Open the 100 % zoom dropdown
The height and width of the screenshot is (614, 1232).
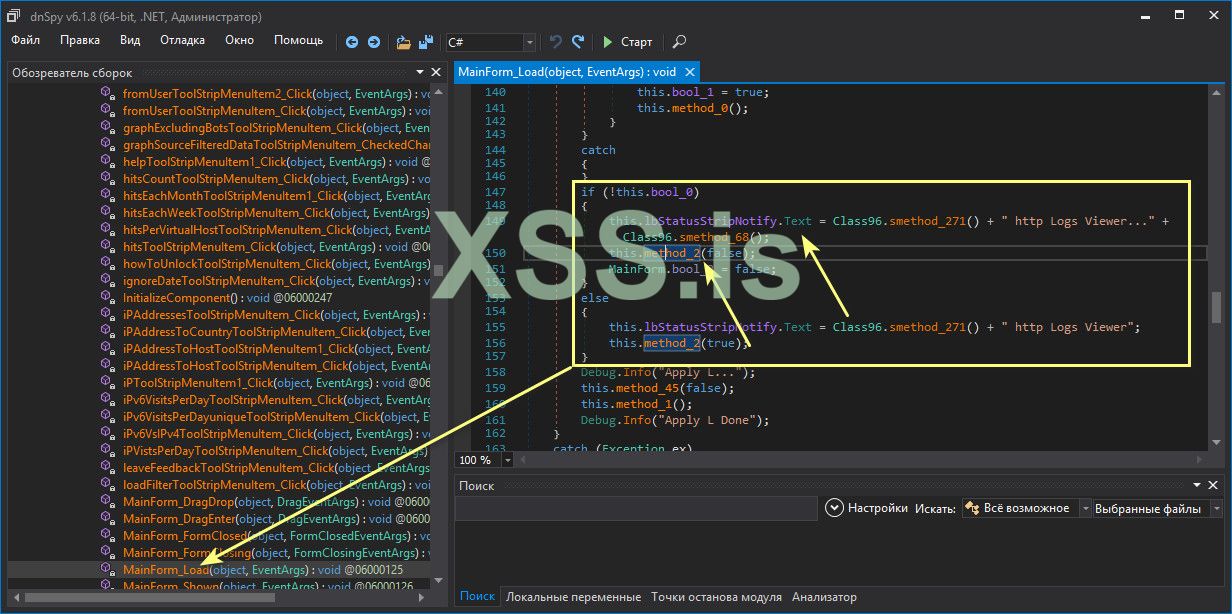click(507, 460)
